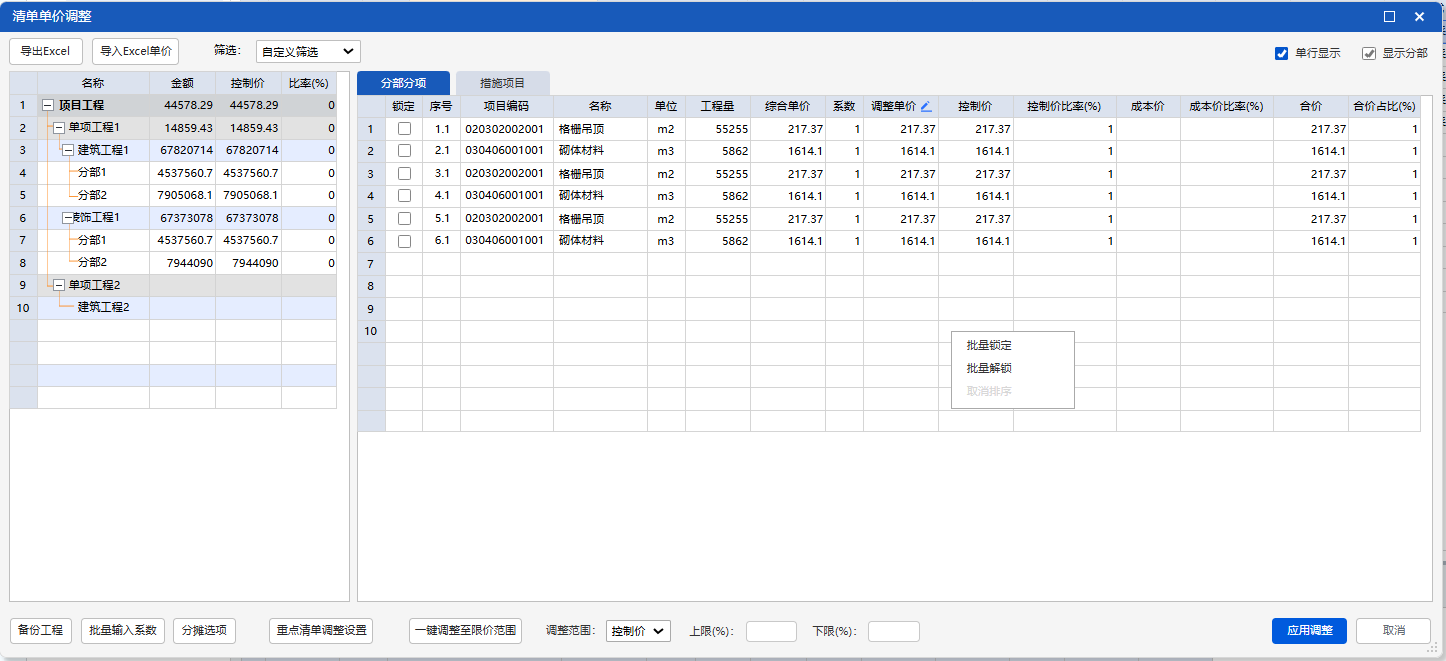This screenshot has width=1446, height=661.
Task: Toggle the 显示分部 checkbox
Action: [1369, 54]
